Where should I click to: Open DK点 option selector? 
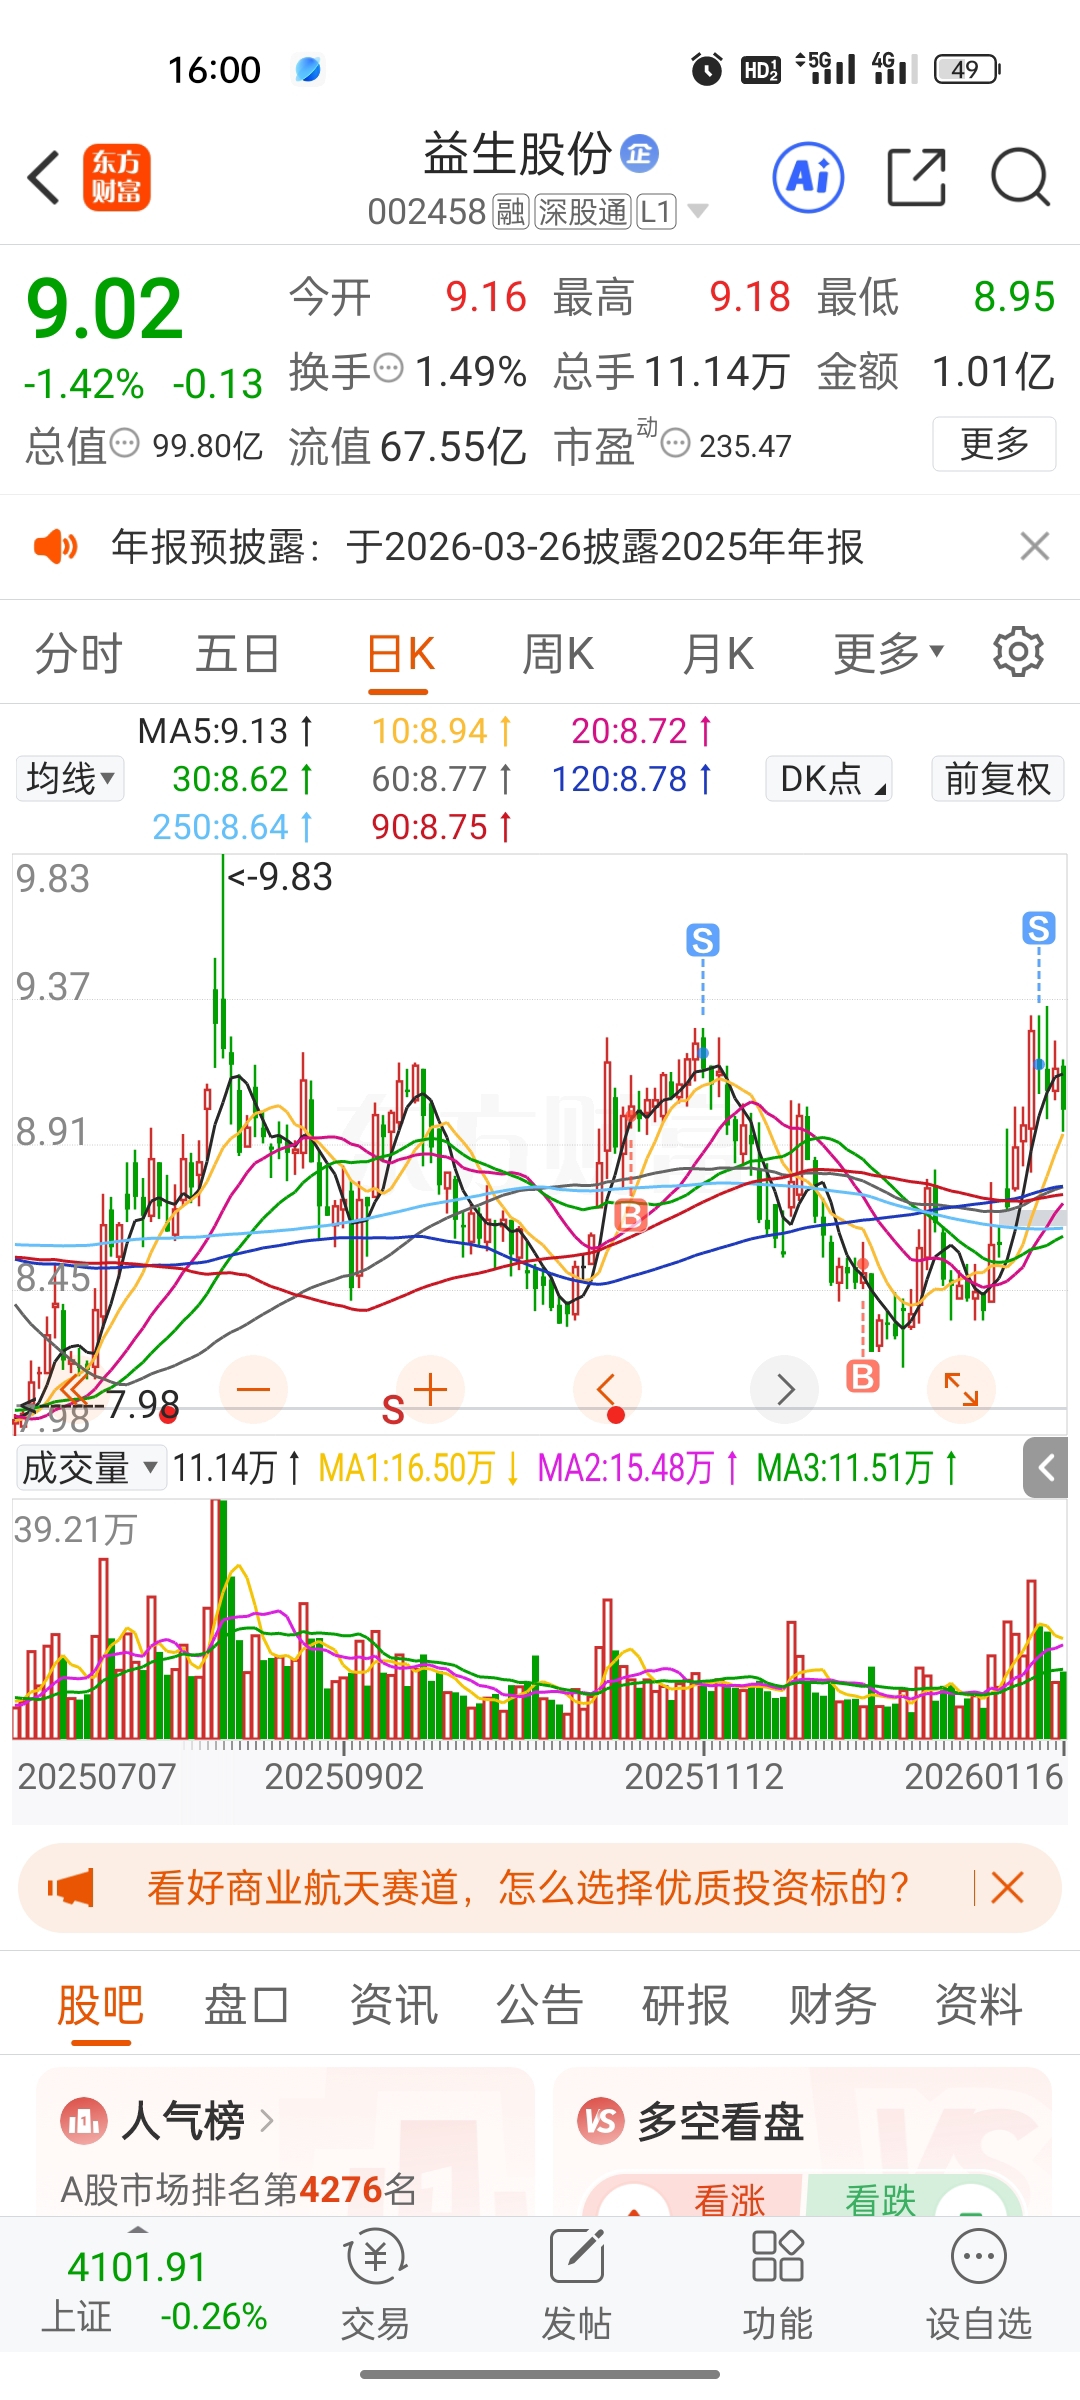(x=829, y=778)
